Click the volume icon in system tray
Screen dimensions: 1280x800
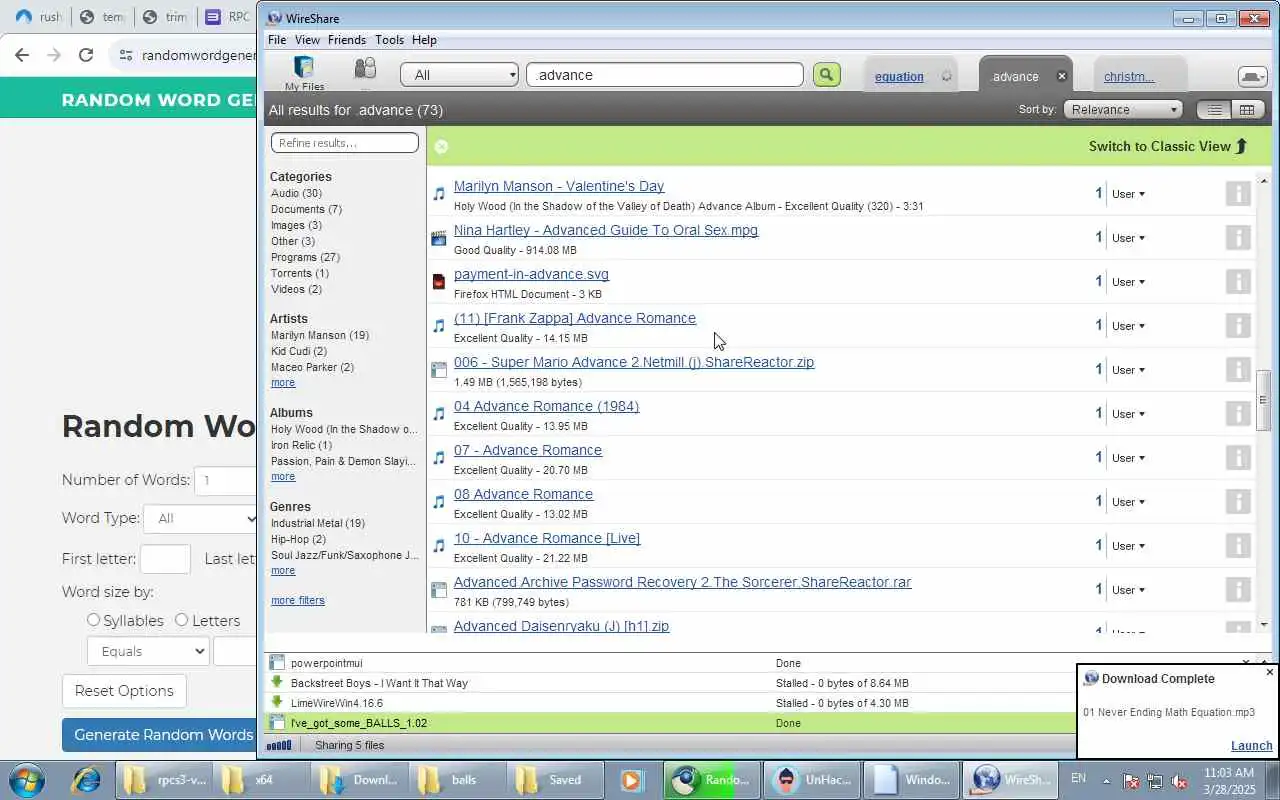pos(1179,781)
